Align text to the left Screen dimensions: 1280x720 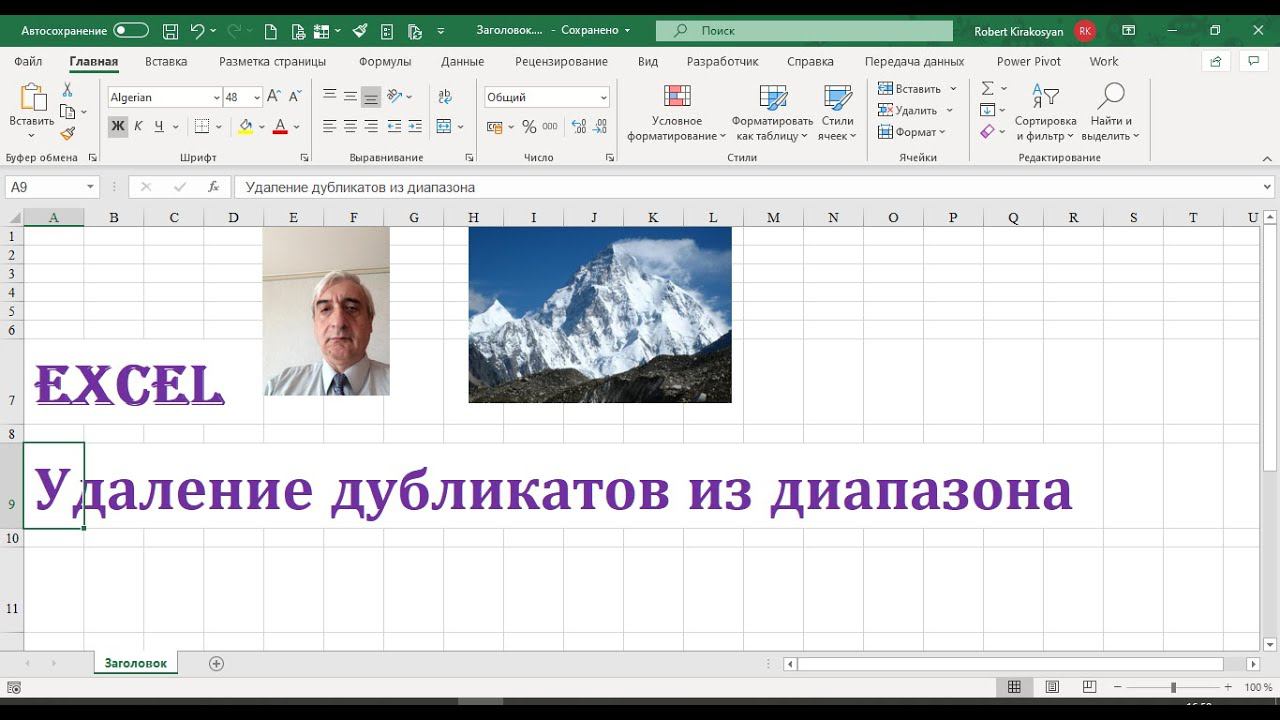pyautogui.click(x=329, y=126)
